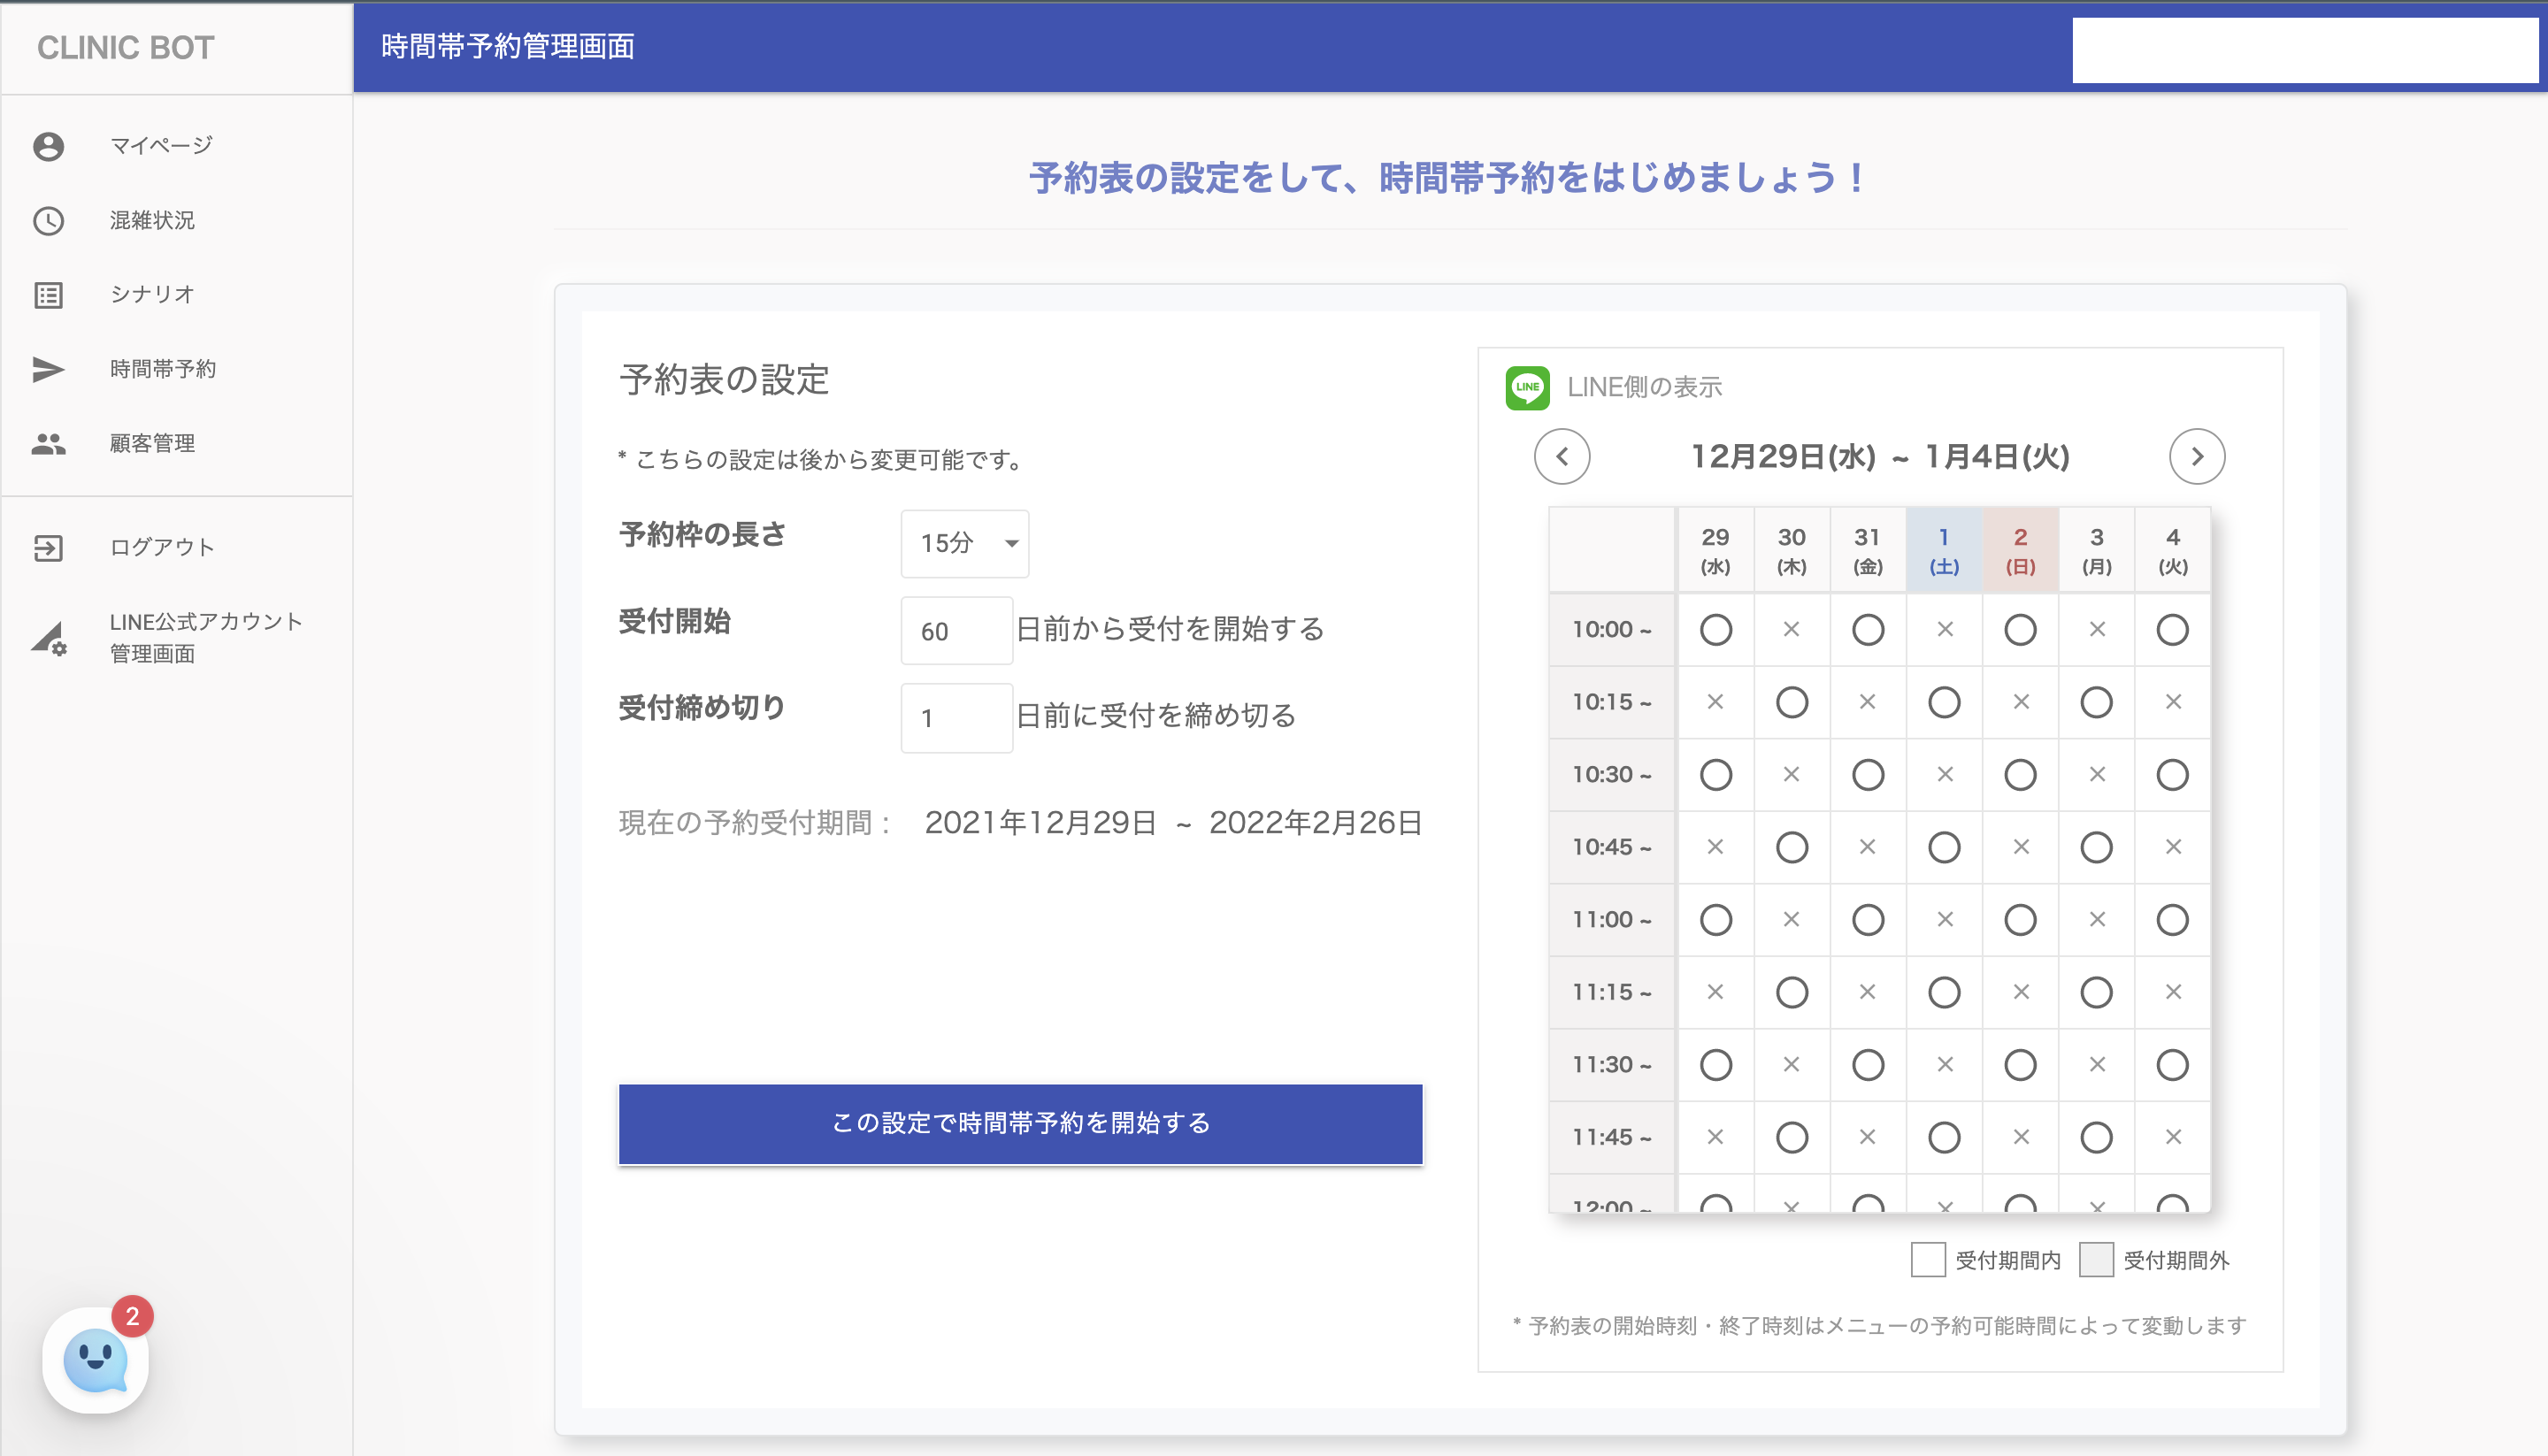Image resolution: width=2548 pixels, height=1456 pixels.
Task: Click the 時間帯予約 paper-plane icon
Action: (x=48, y=369)
